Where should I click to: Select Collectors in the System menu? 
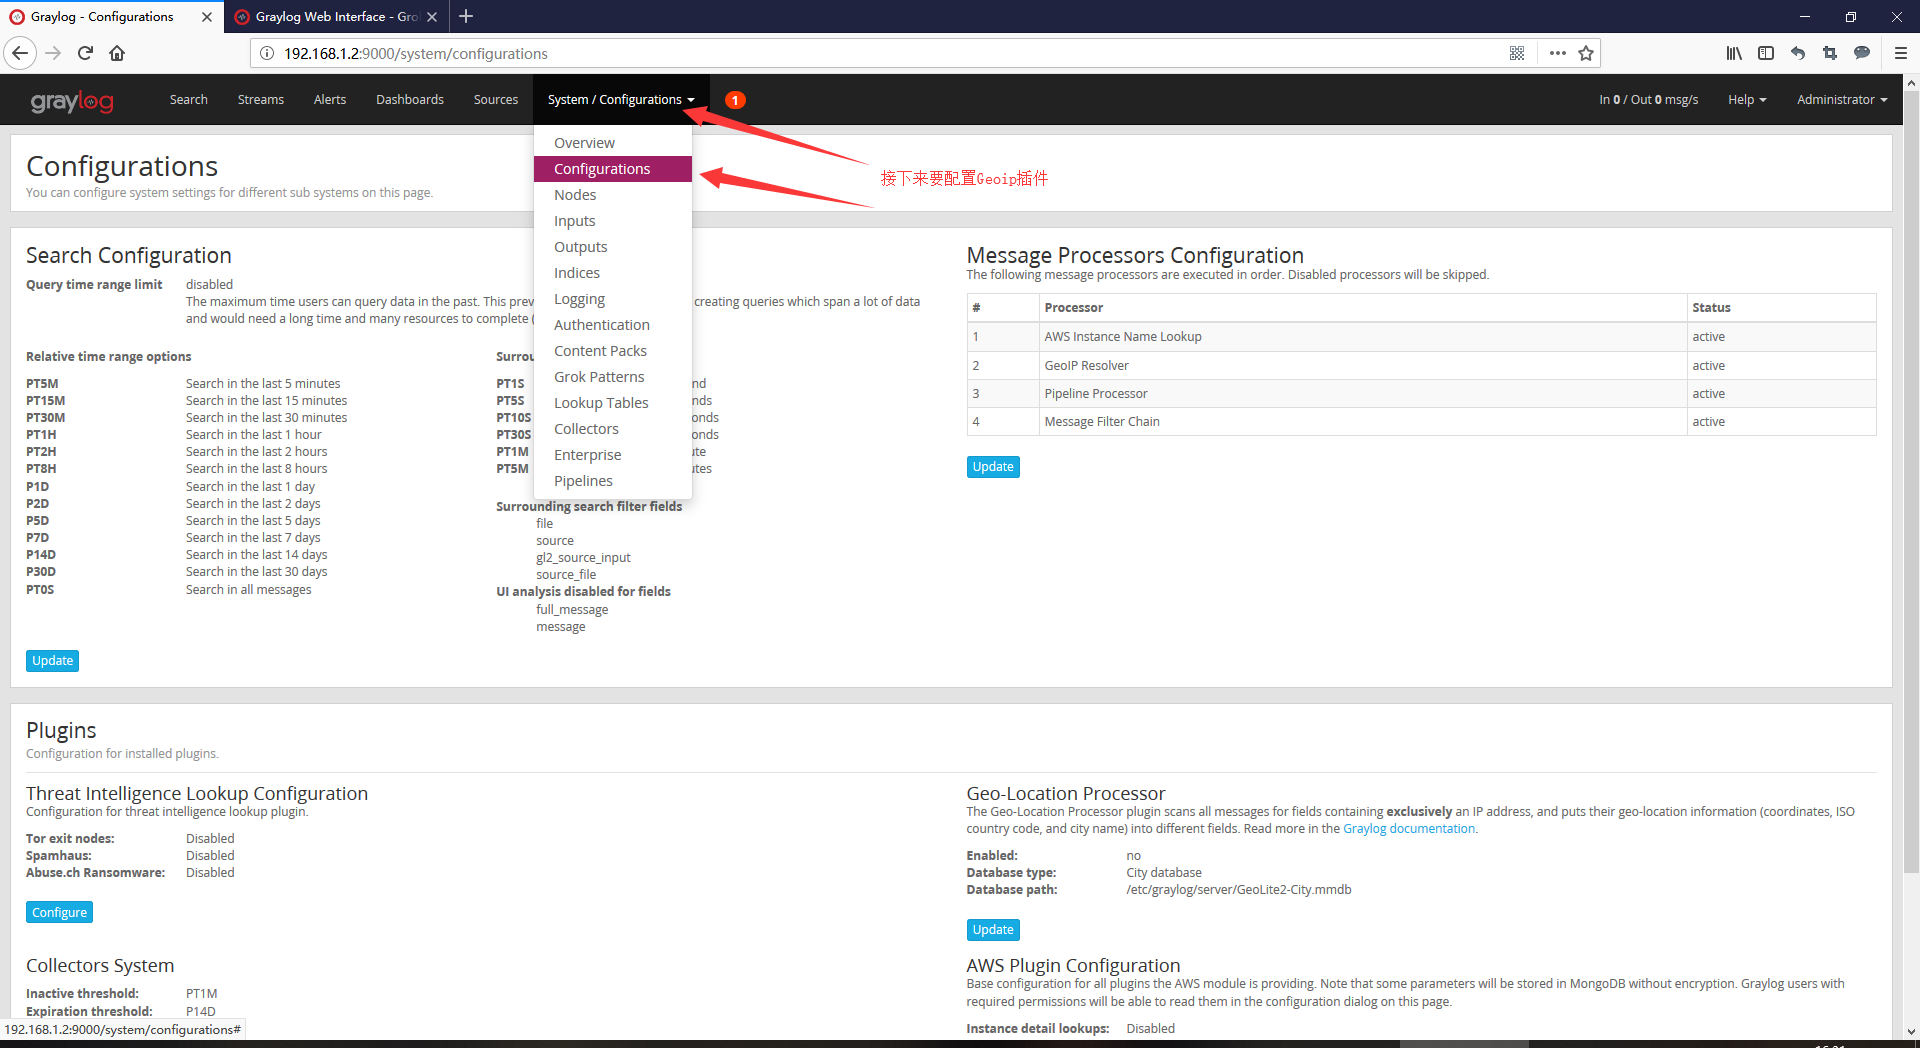click(613, 429)
